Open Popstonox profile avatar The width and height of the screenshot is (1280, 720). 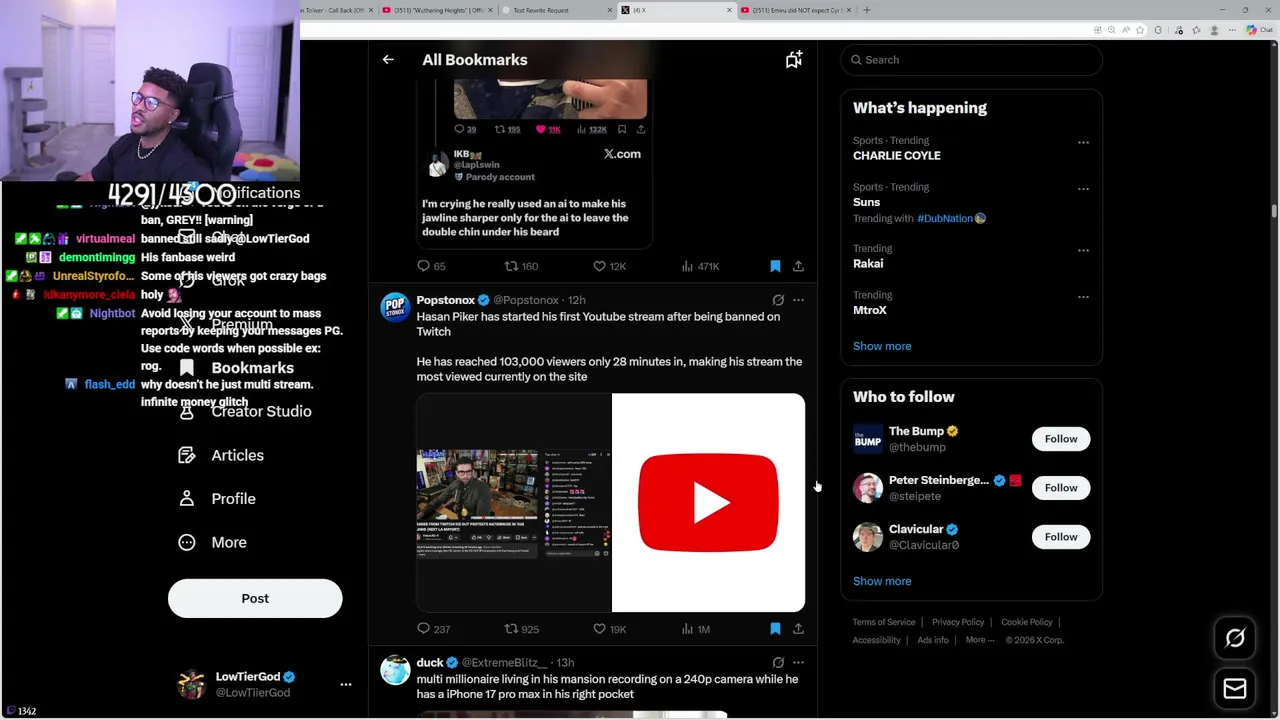[395, 307]
